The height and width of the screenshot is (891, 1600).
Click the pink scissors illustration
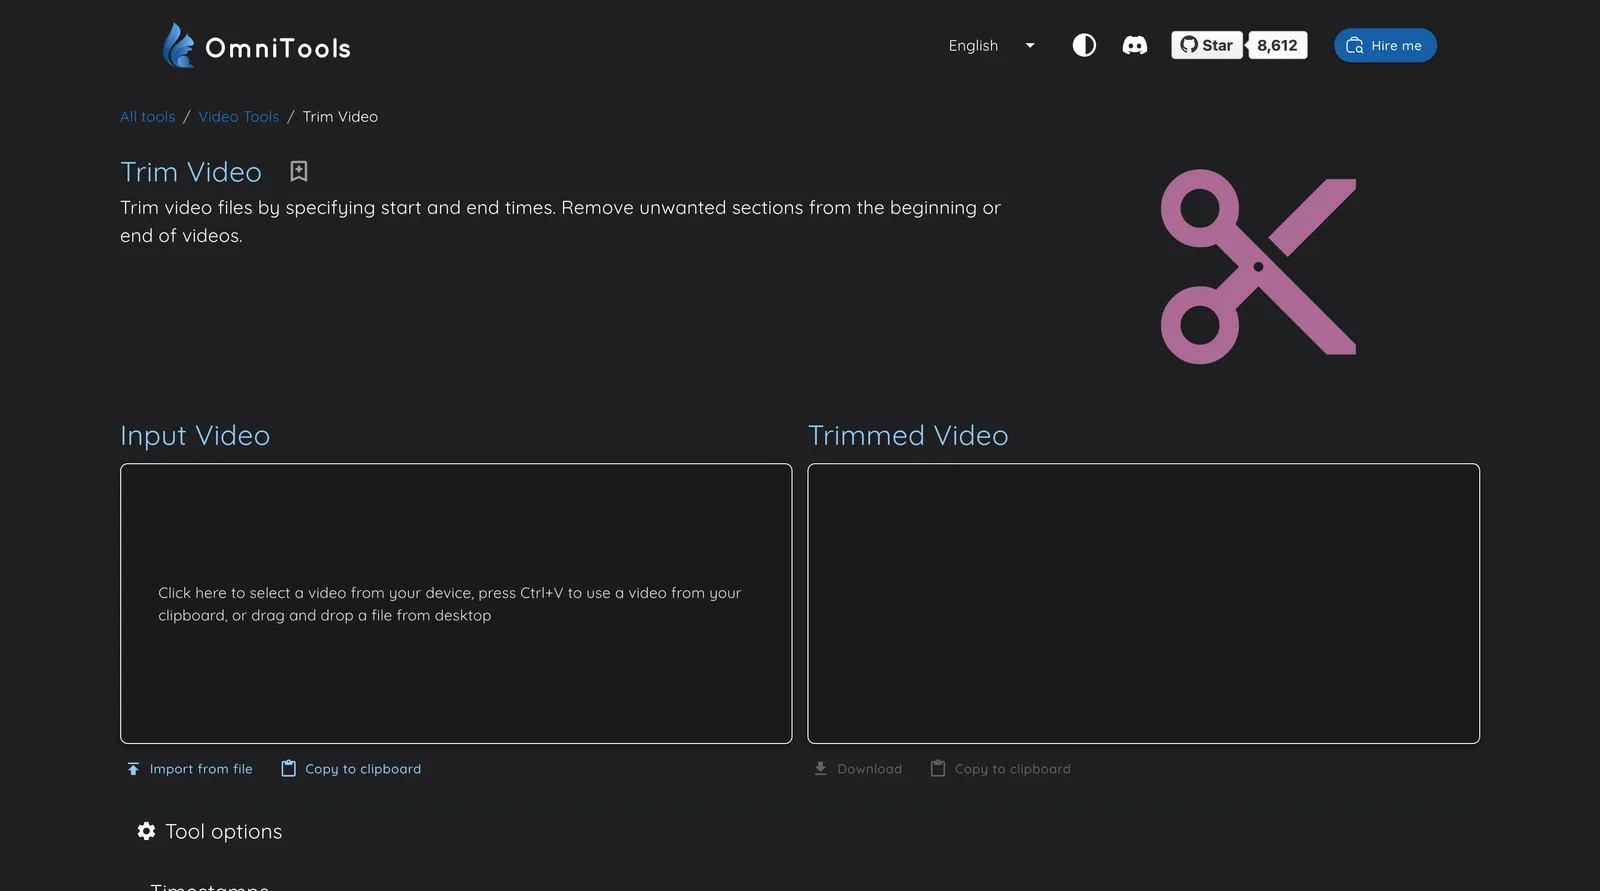pyautogui.click(x=1257, y=267)
